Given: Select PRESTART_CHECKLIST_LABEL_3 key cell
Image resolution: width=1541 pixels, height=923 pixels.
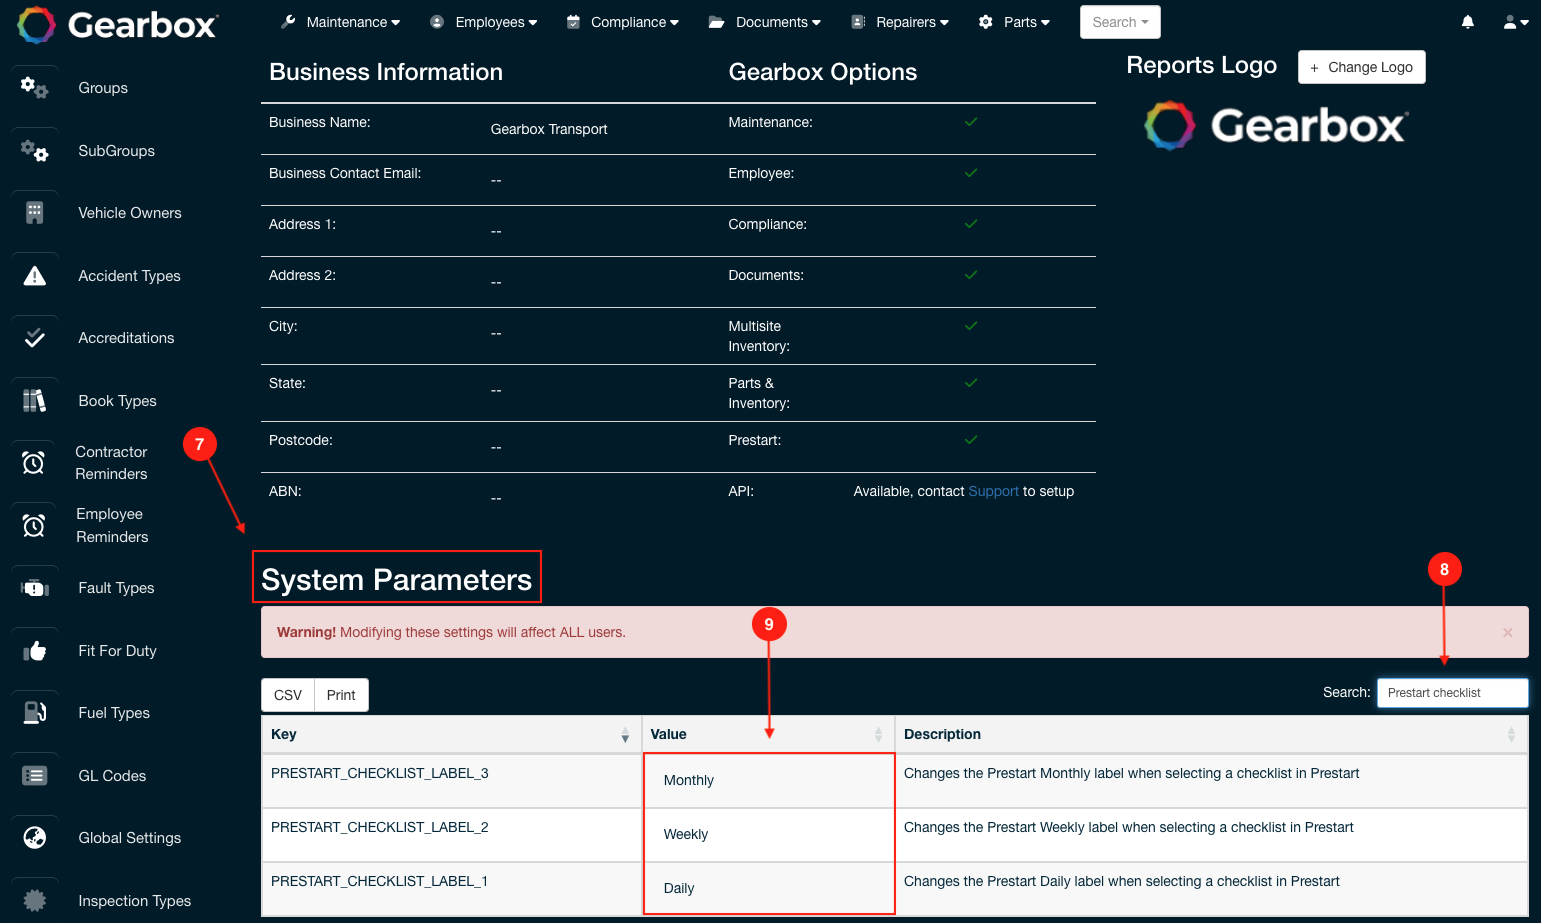Looking at the screenshot, I should click(x=451, y=780).
